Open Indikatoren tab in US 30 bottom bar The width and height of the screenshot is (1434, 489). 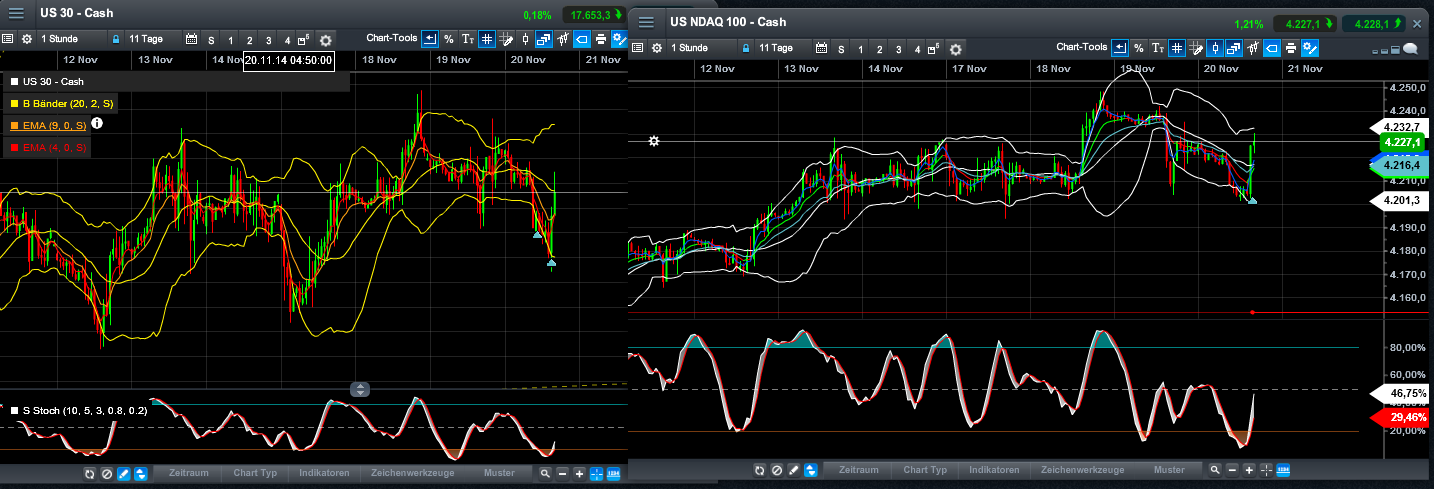(324, 473)
